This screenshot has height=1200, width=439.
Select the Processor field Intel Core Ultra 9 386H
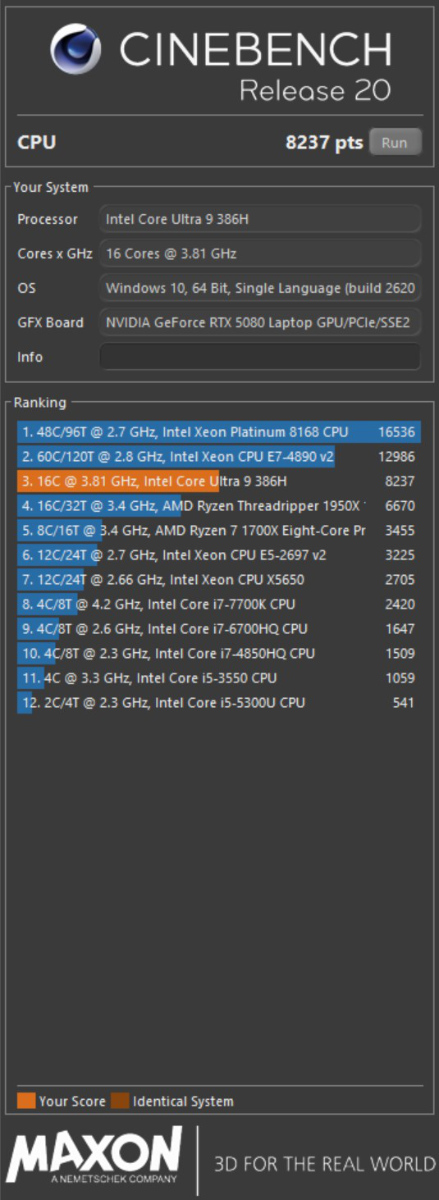pos(260,219)
